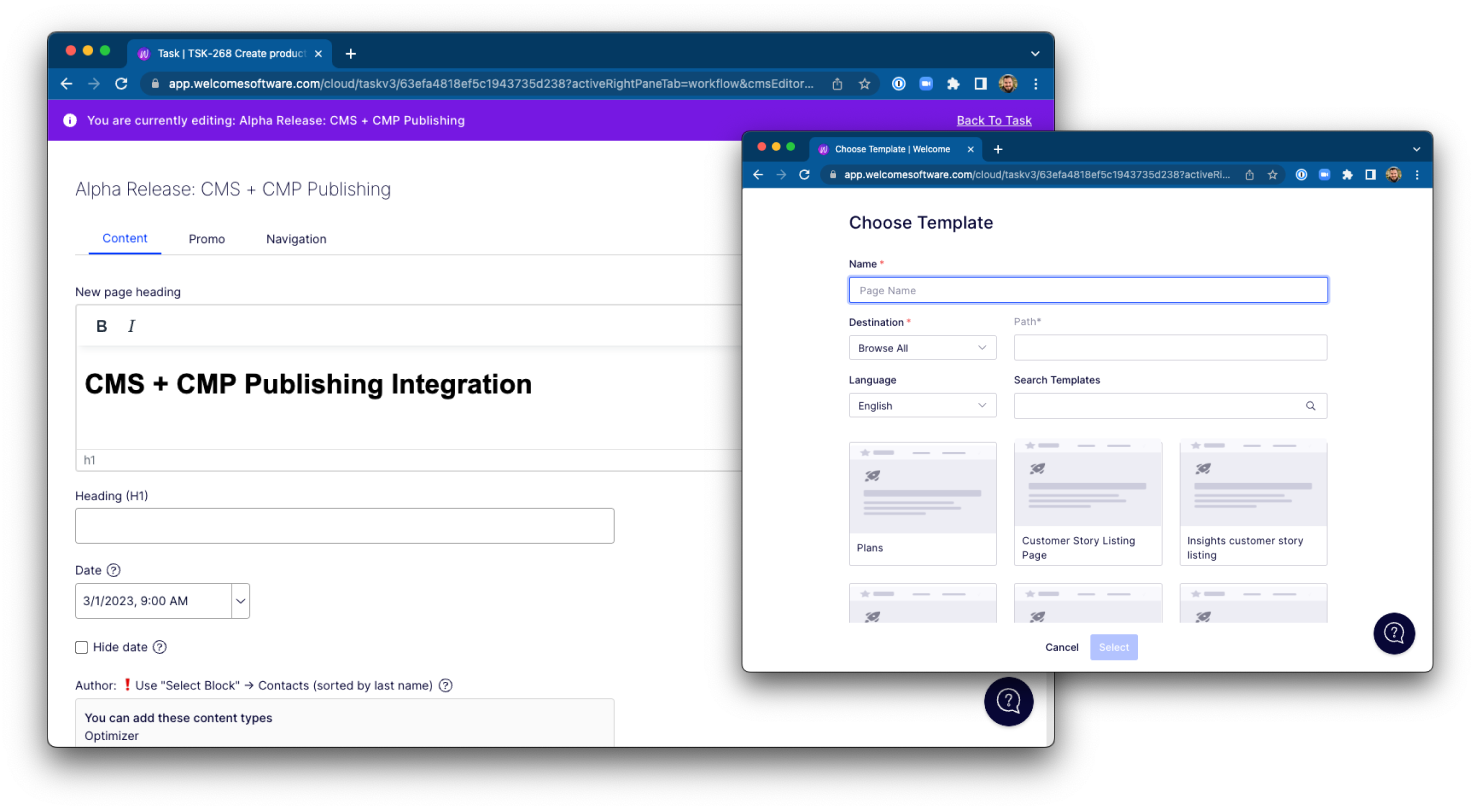Open Zoom extension in Task window
The height and width of the screenshot is (810, 1473).
[926, 84]
